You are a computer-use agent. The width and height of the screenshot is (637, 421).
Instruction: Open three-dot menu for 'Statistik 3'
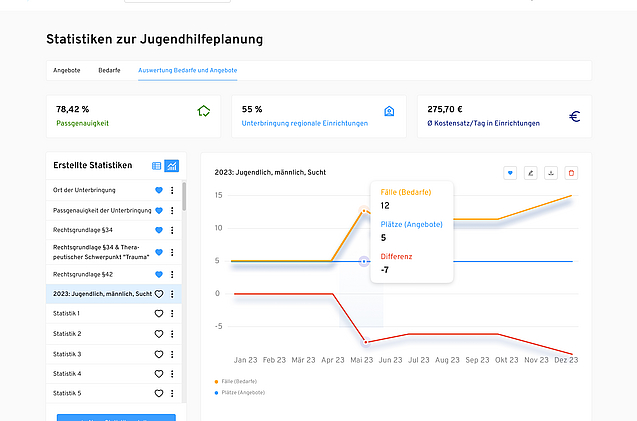(x=172, y=355)
